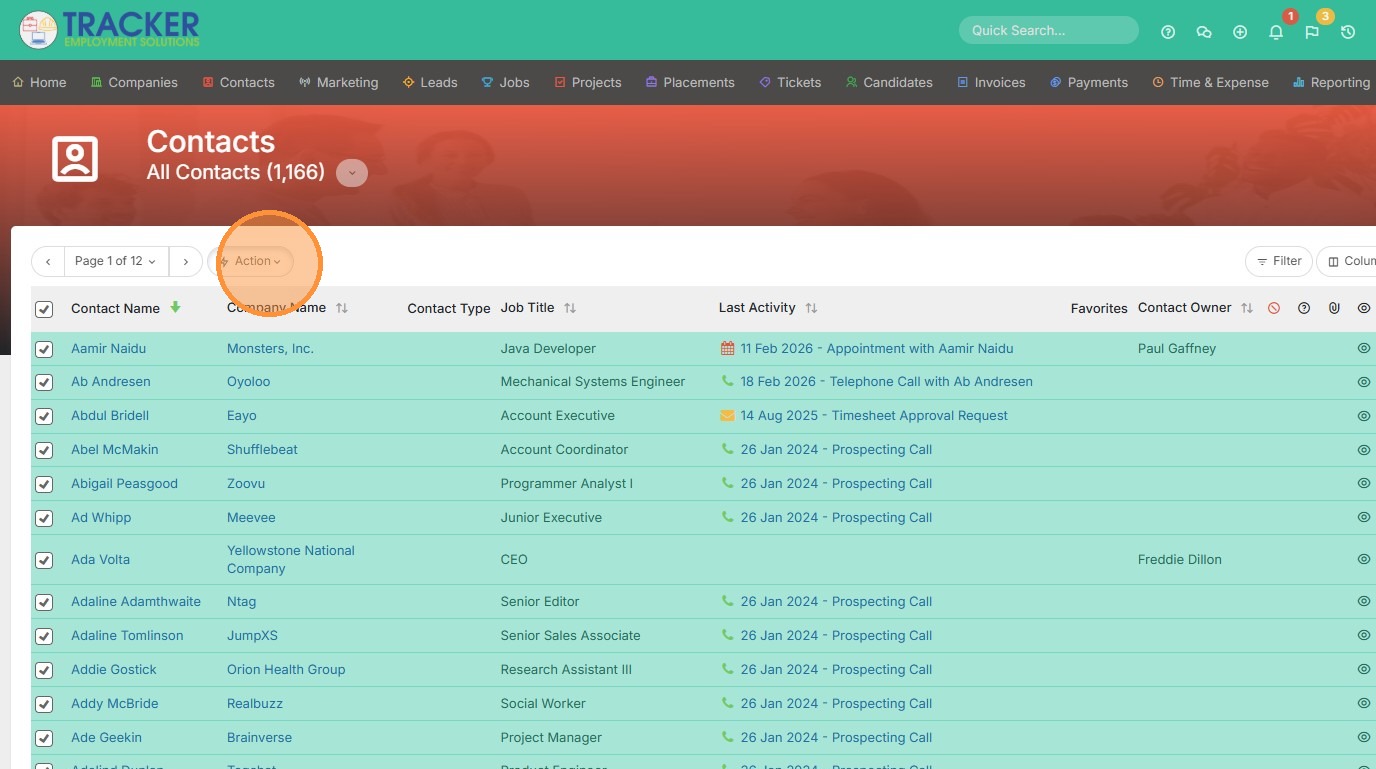Click the CEO job title cell

(514, 560)
